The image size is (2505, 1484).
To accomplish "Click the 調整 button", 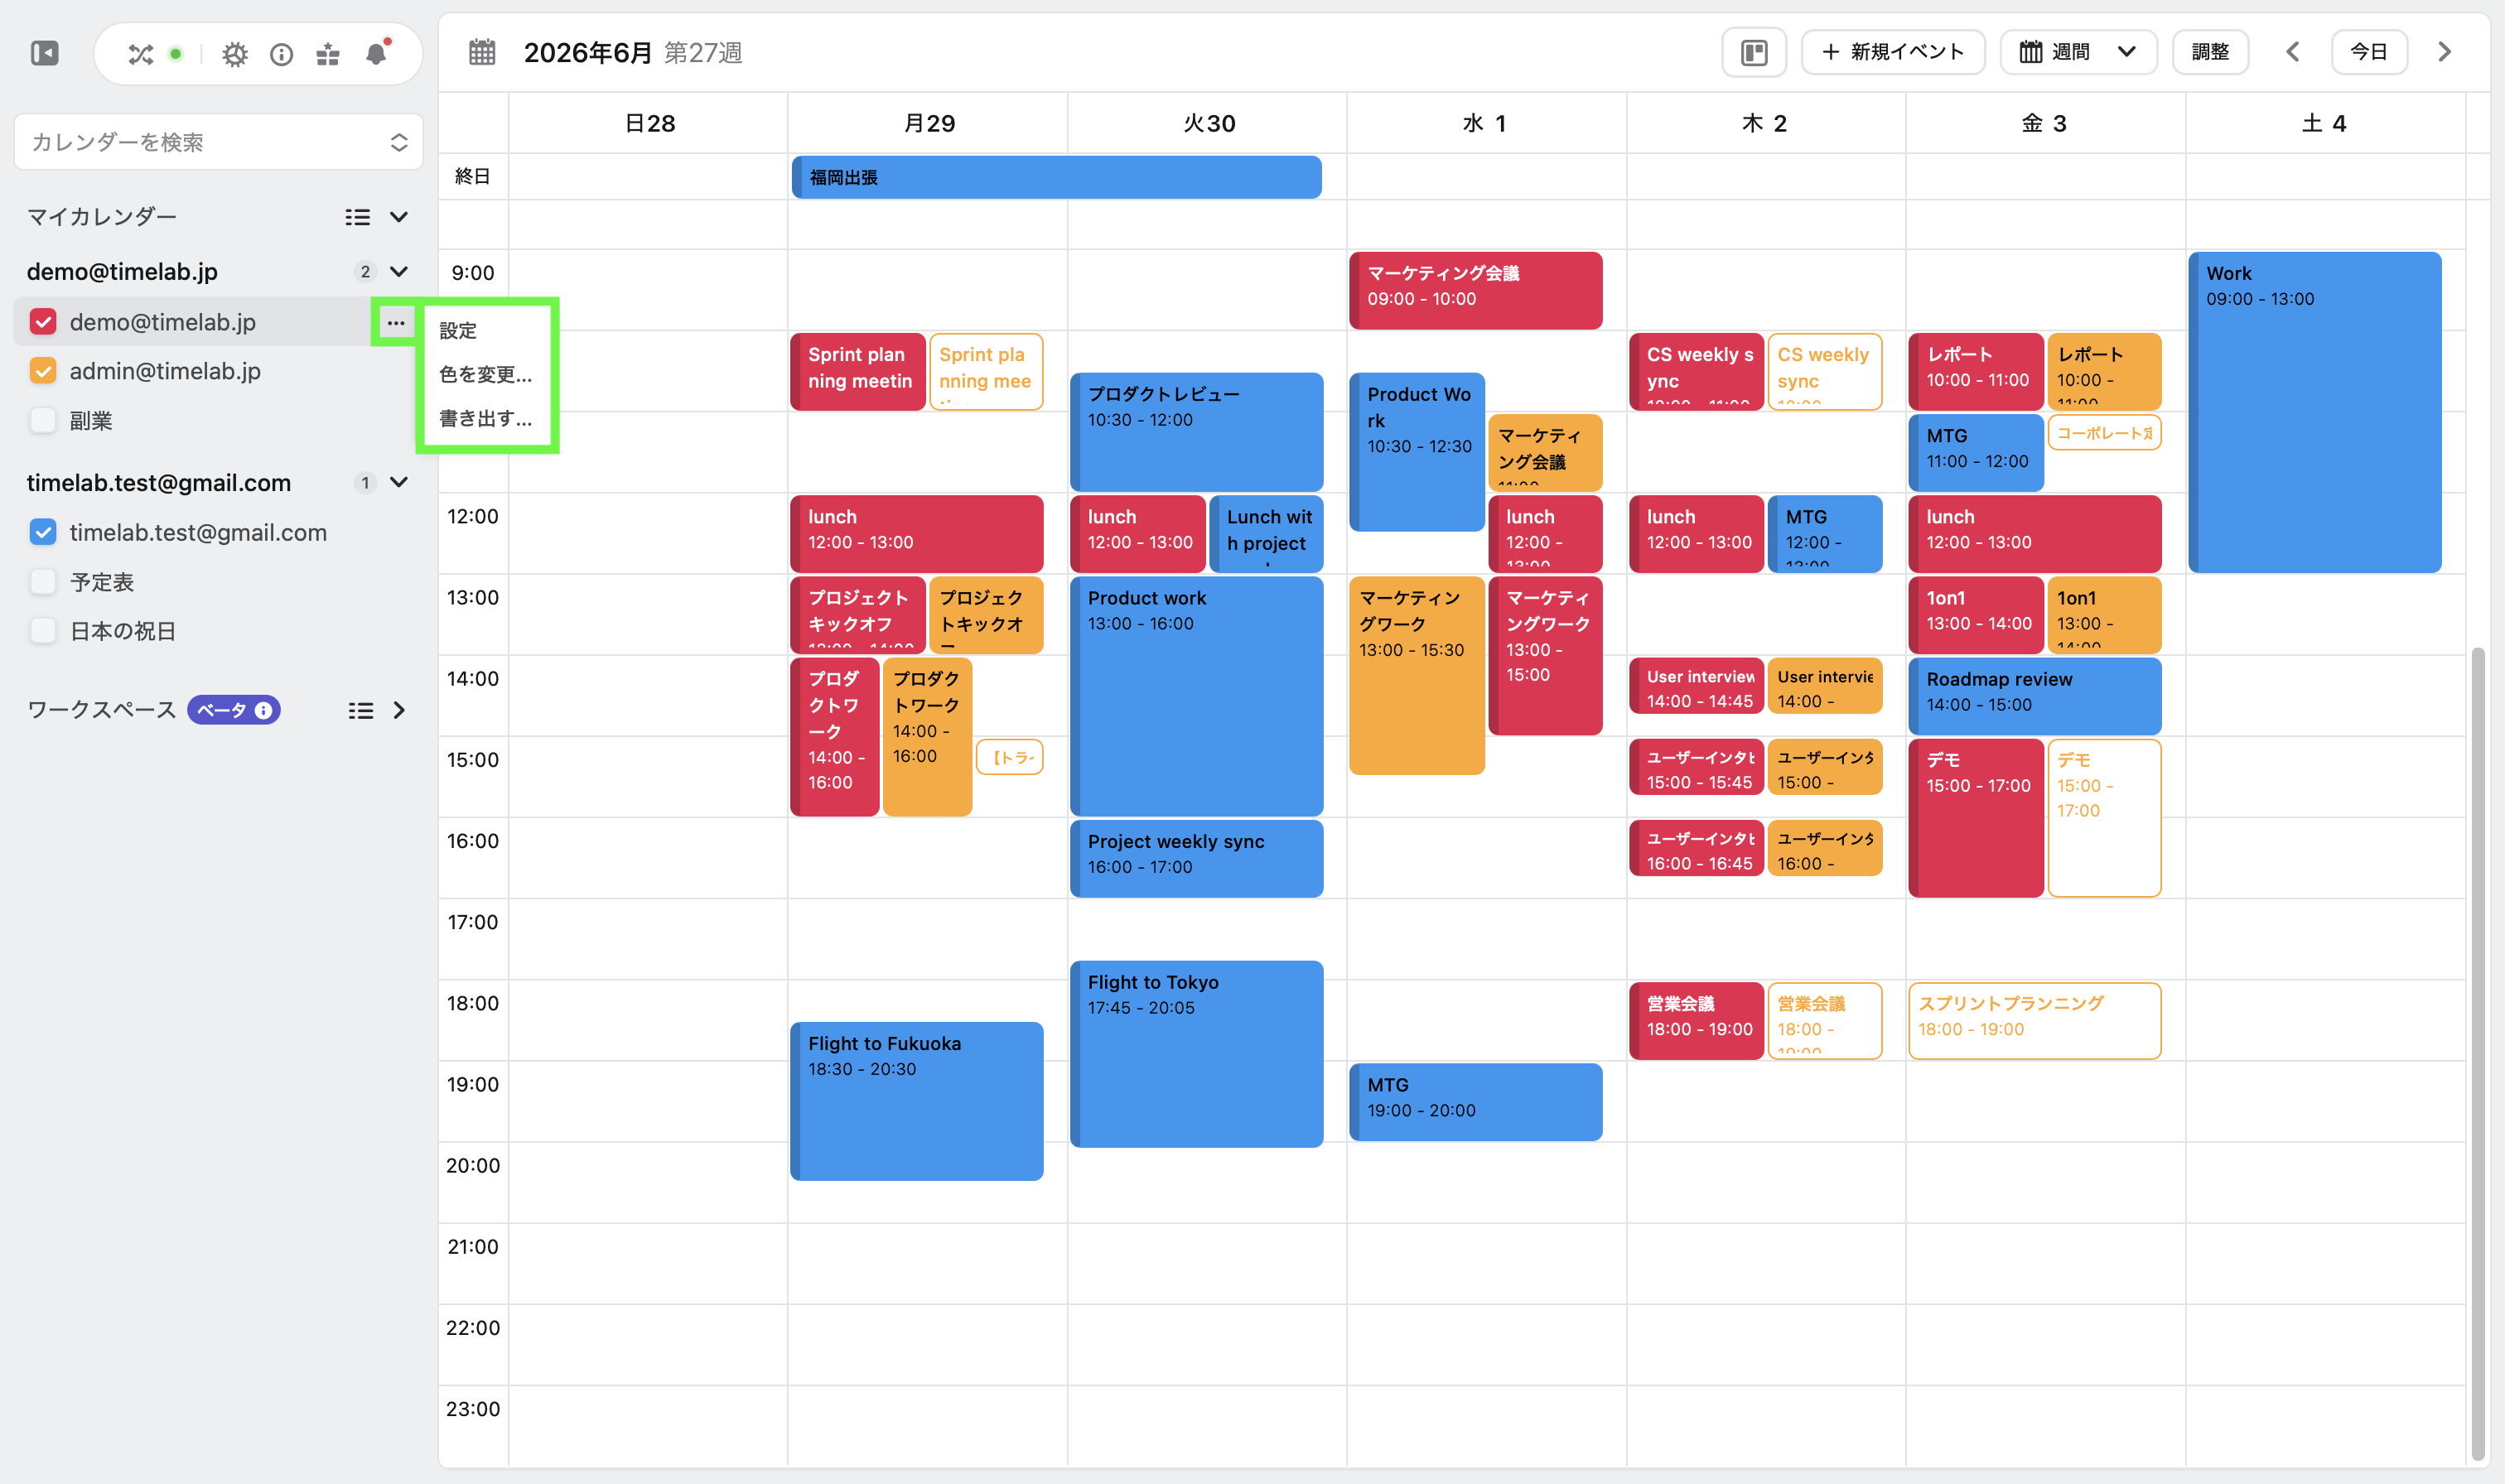I will pyautogui.click(x=2210, y=52).
